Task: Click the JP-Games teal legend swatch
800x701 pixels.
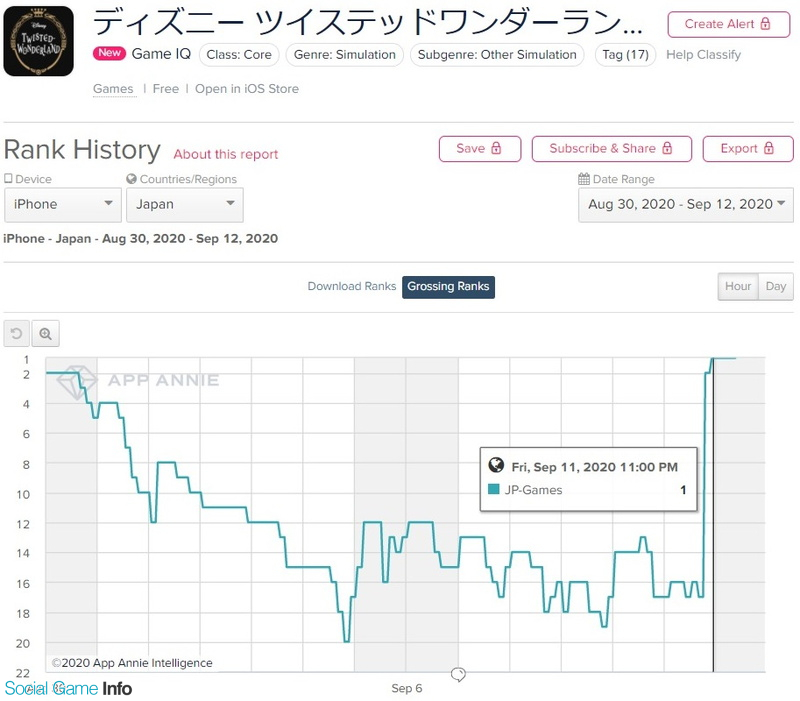Action: point(493,490)
